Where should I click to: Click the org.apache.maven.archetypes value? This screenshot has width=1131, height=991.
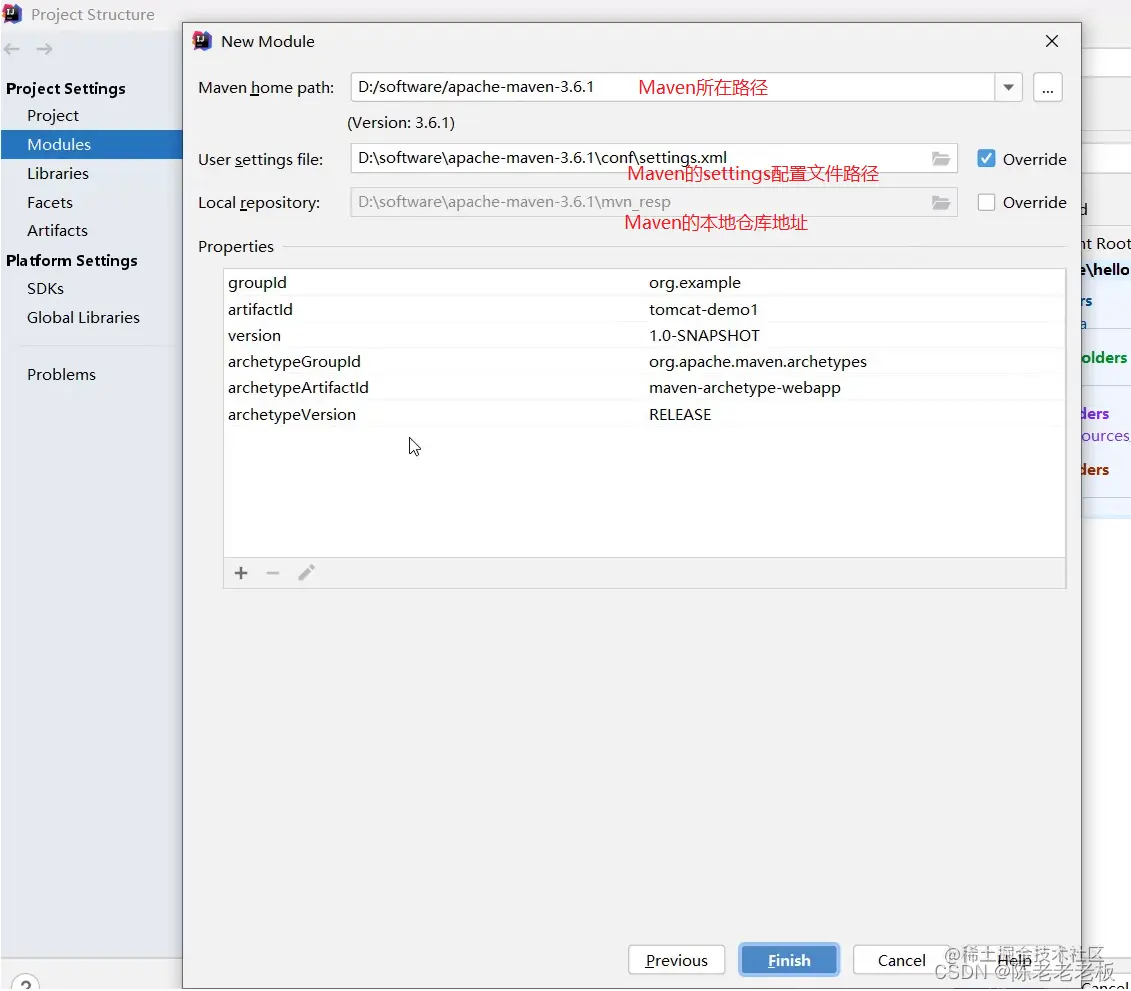coord(757,361)
